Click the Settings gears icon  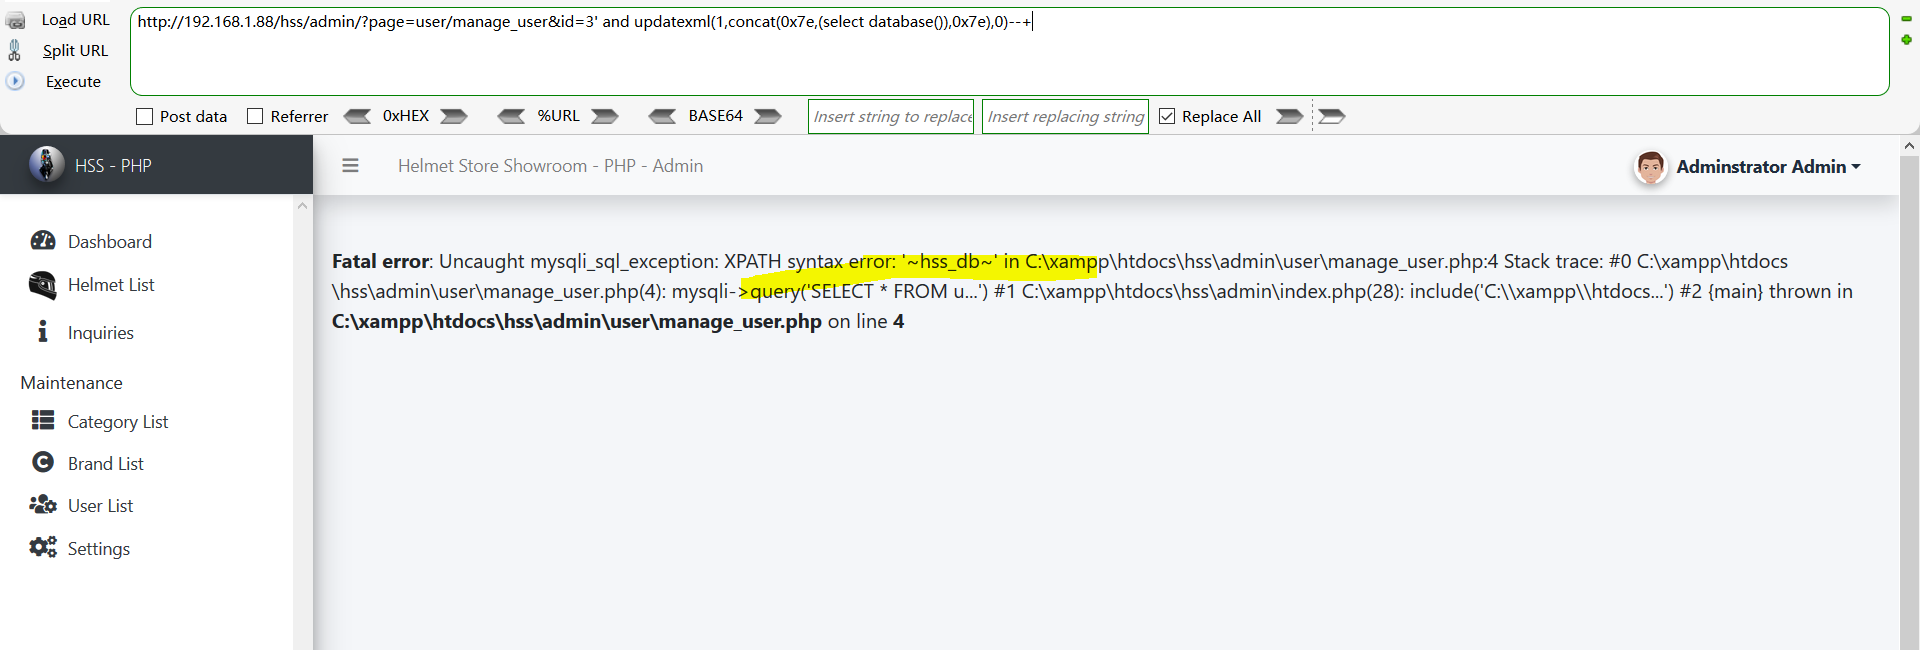click(x=43, y=547)
